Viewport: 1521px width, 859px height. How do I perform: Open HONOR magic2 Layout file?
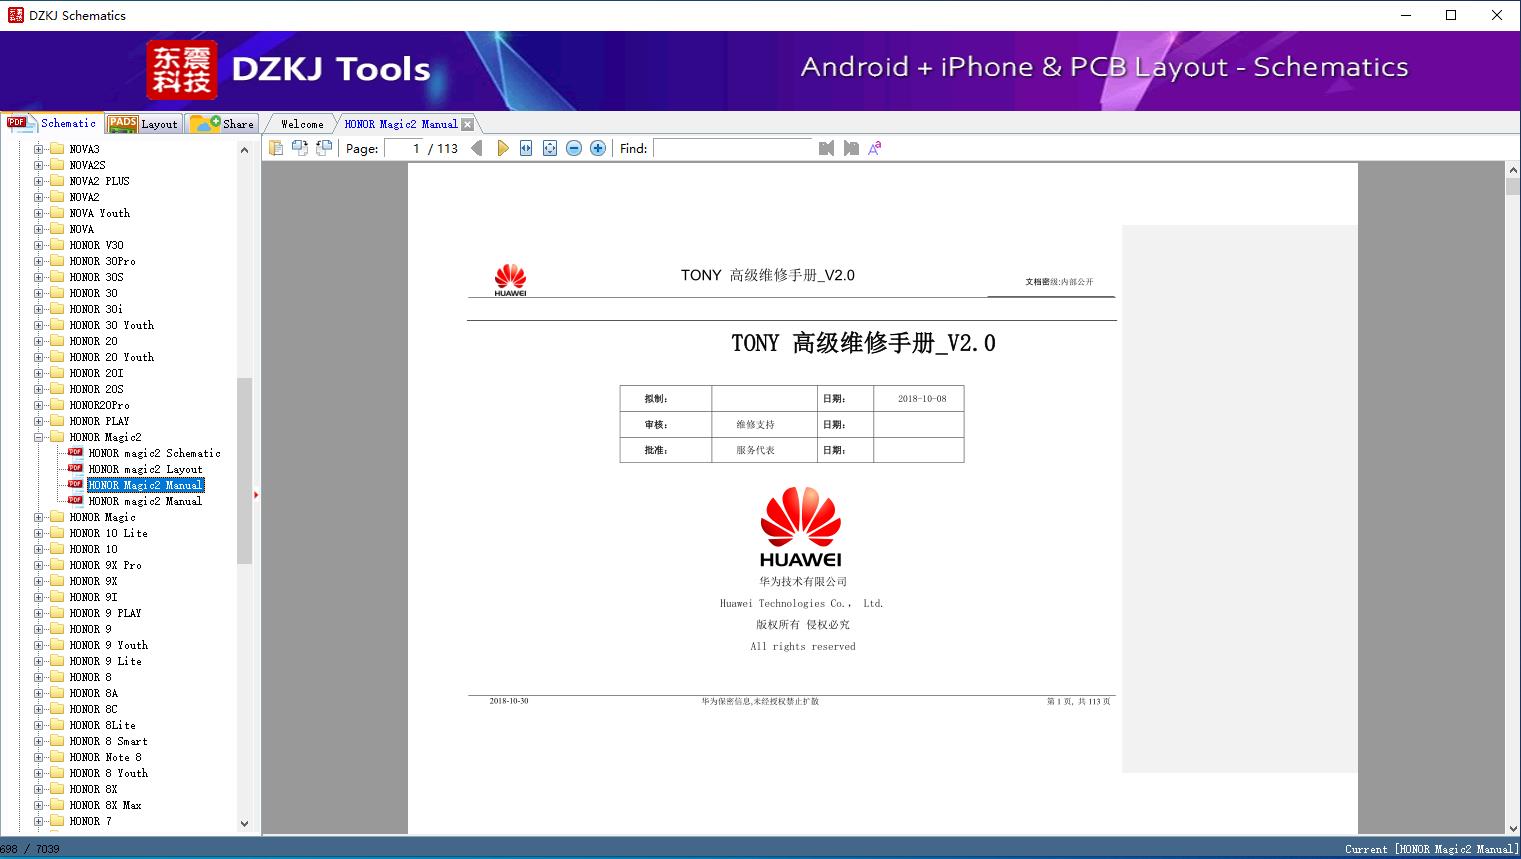pyautogui.click(x=145, y=469)
